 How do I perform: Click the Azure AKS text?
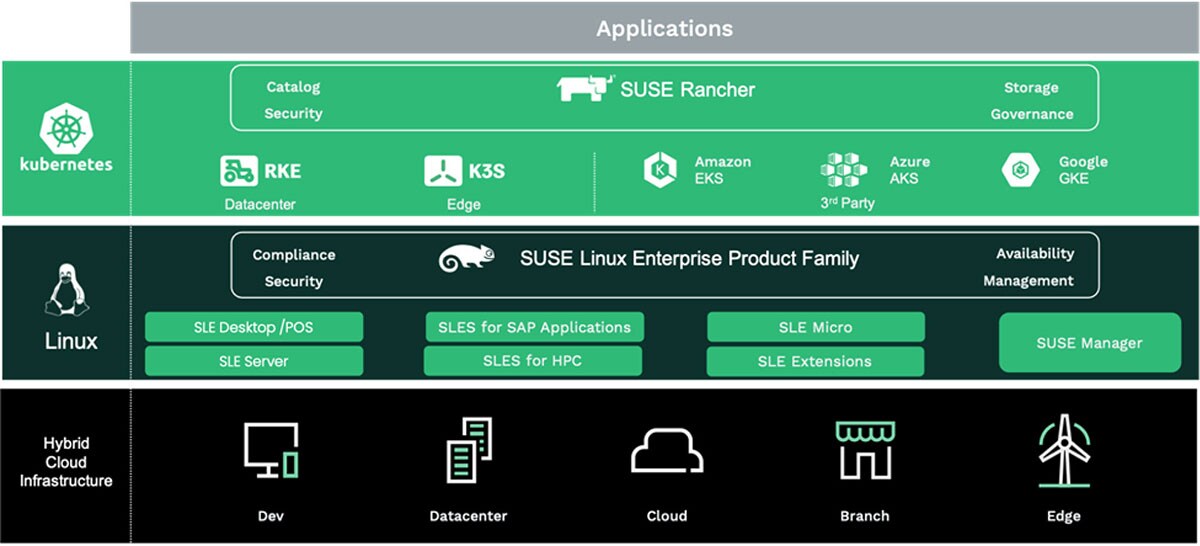point(909,170)
